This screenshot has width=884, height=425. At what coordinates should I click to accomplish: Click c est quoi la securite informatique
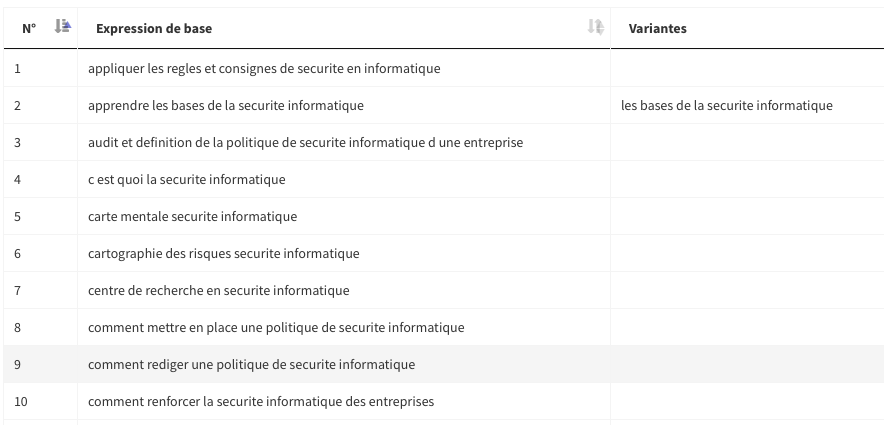pos(186,180)
